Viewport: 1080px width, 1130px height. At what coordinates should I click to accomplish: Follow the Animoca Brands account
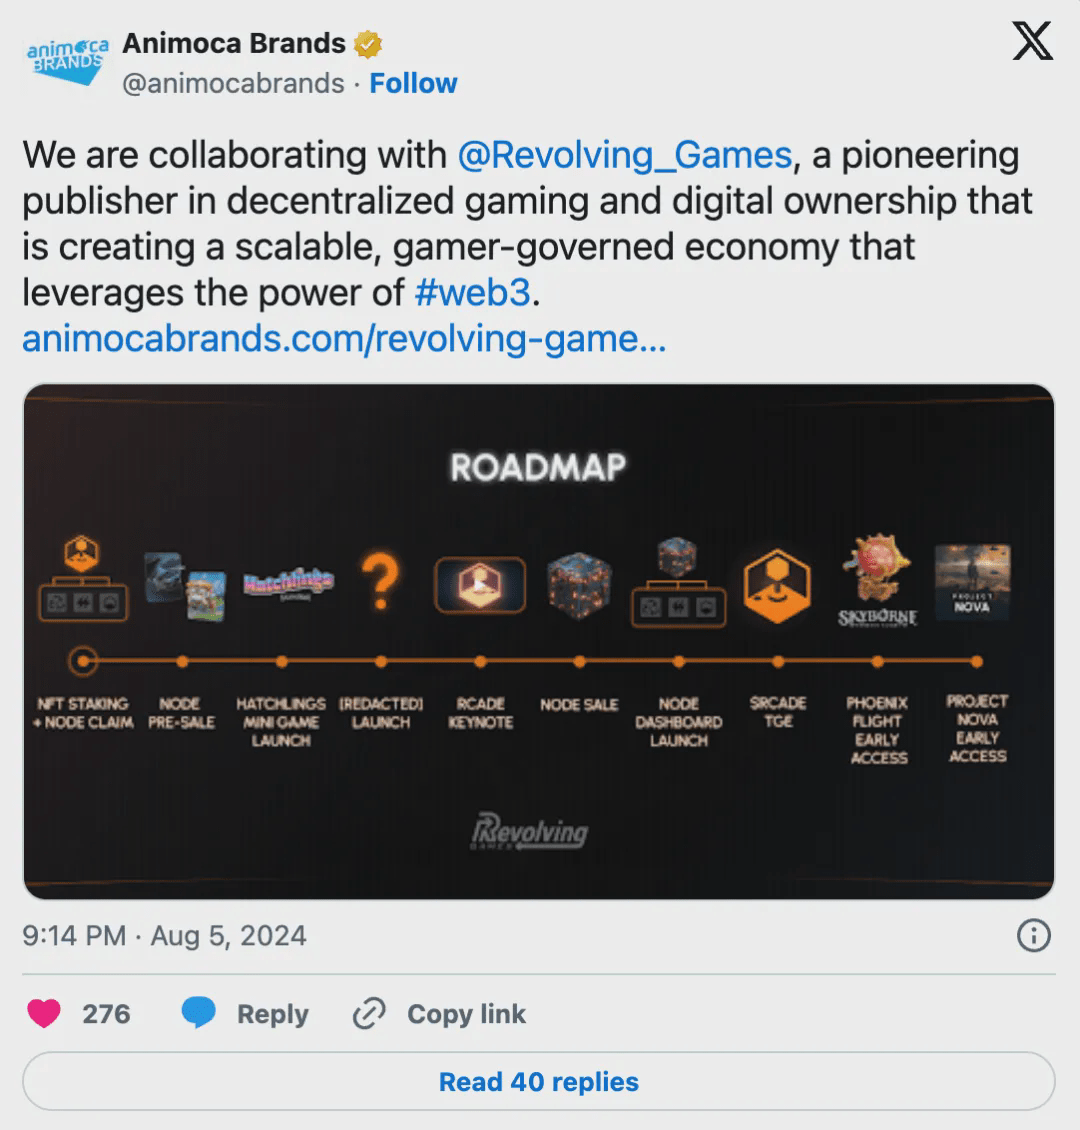click(413, 83)
